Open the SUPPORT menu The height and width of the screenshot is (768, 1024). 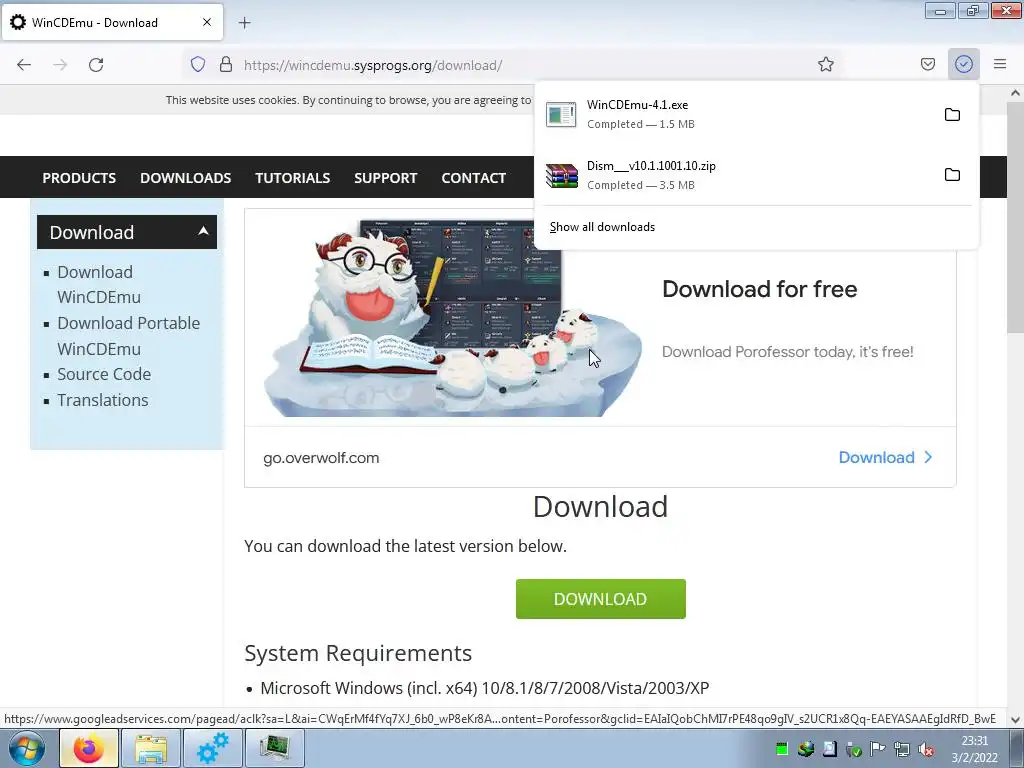pos(385,178)
